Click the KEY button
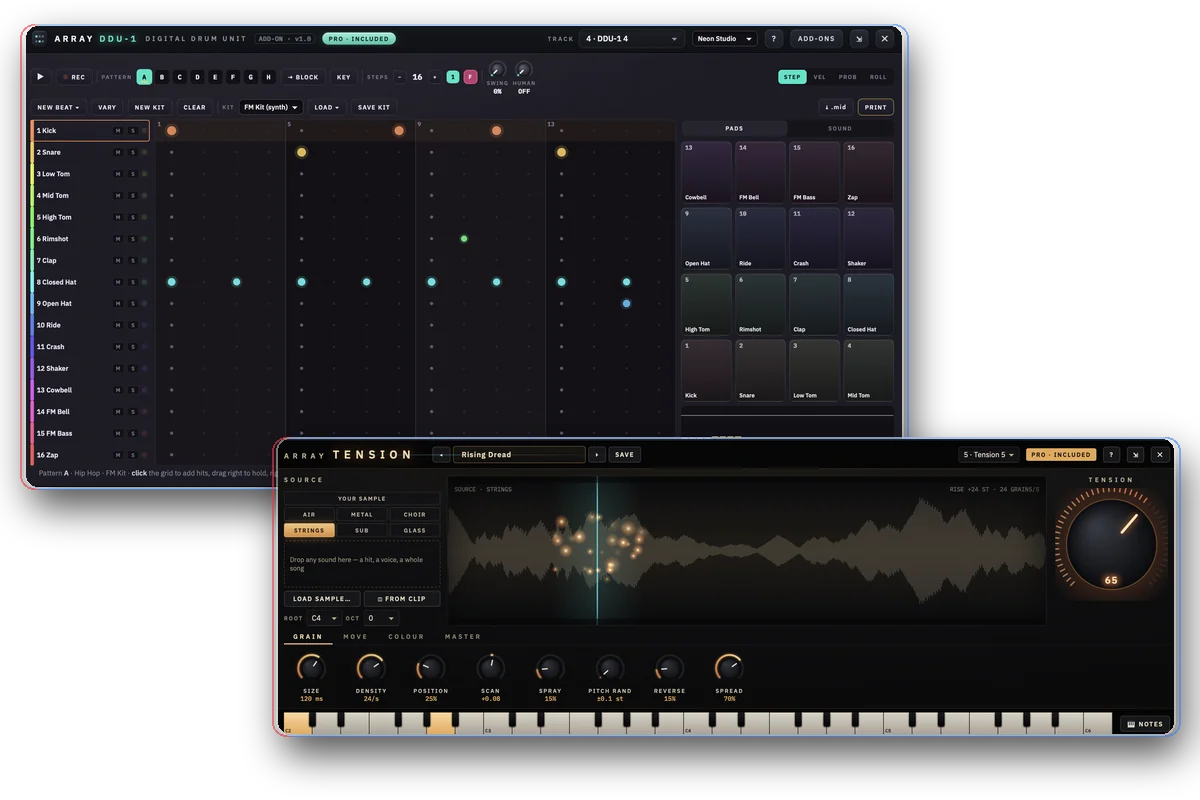1200x800 pixels. pos(343,77)
